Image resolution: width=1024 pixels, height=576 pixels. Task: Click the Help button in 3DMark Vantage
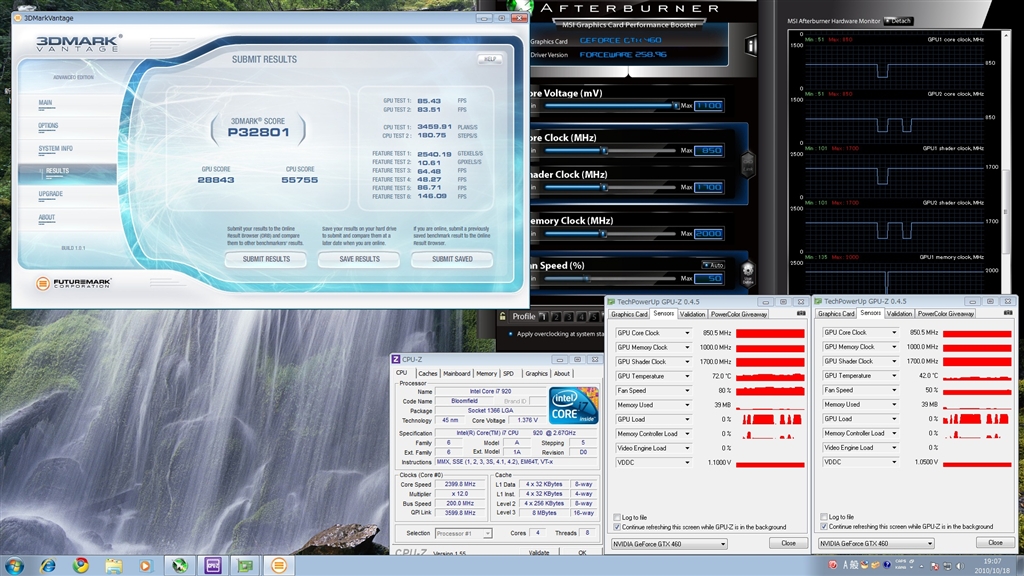coord(490,59)
